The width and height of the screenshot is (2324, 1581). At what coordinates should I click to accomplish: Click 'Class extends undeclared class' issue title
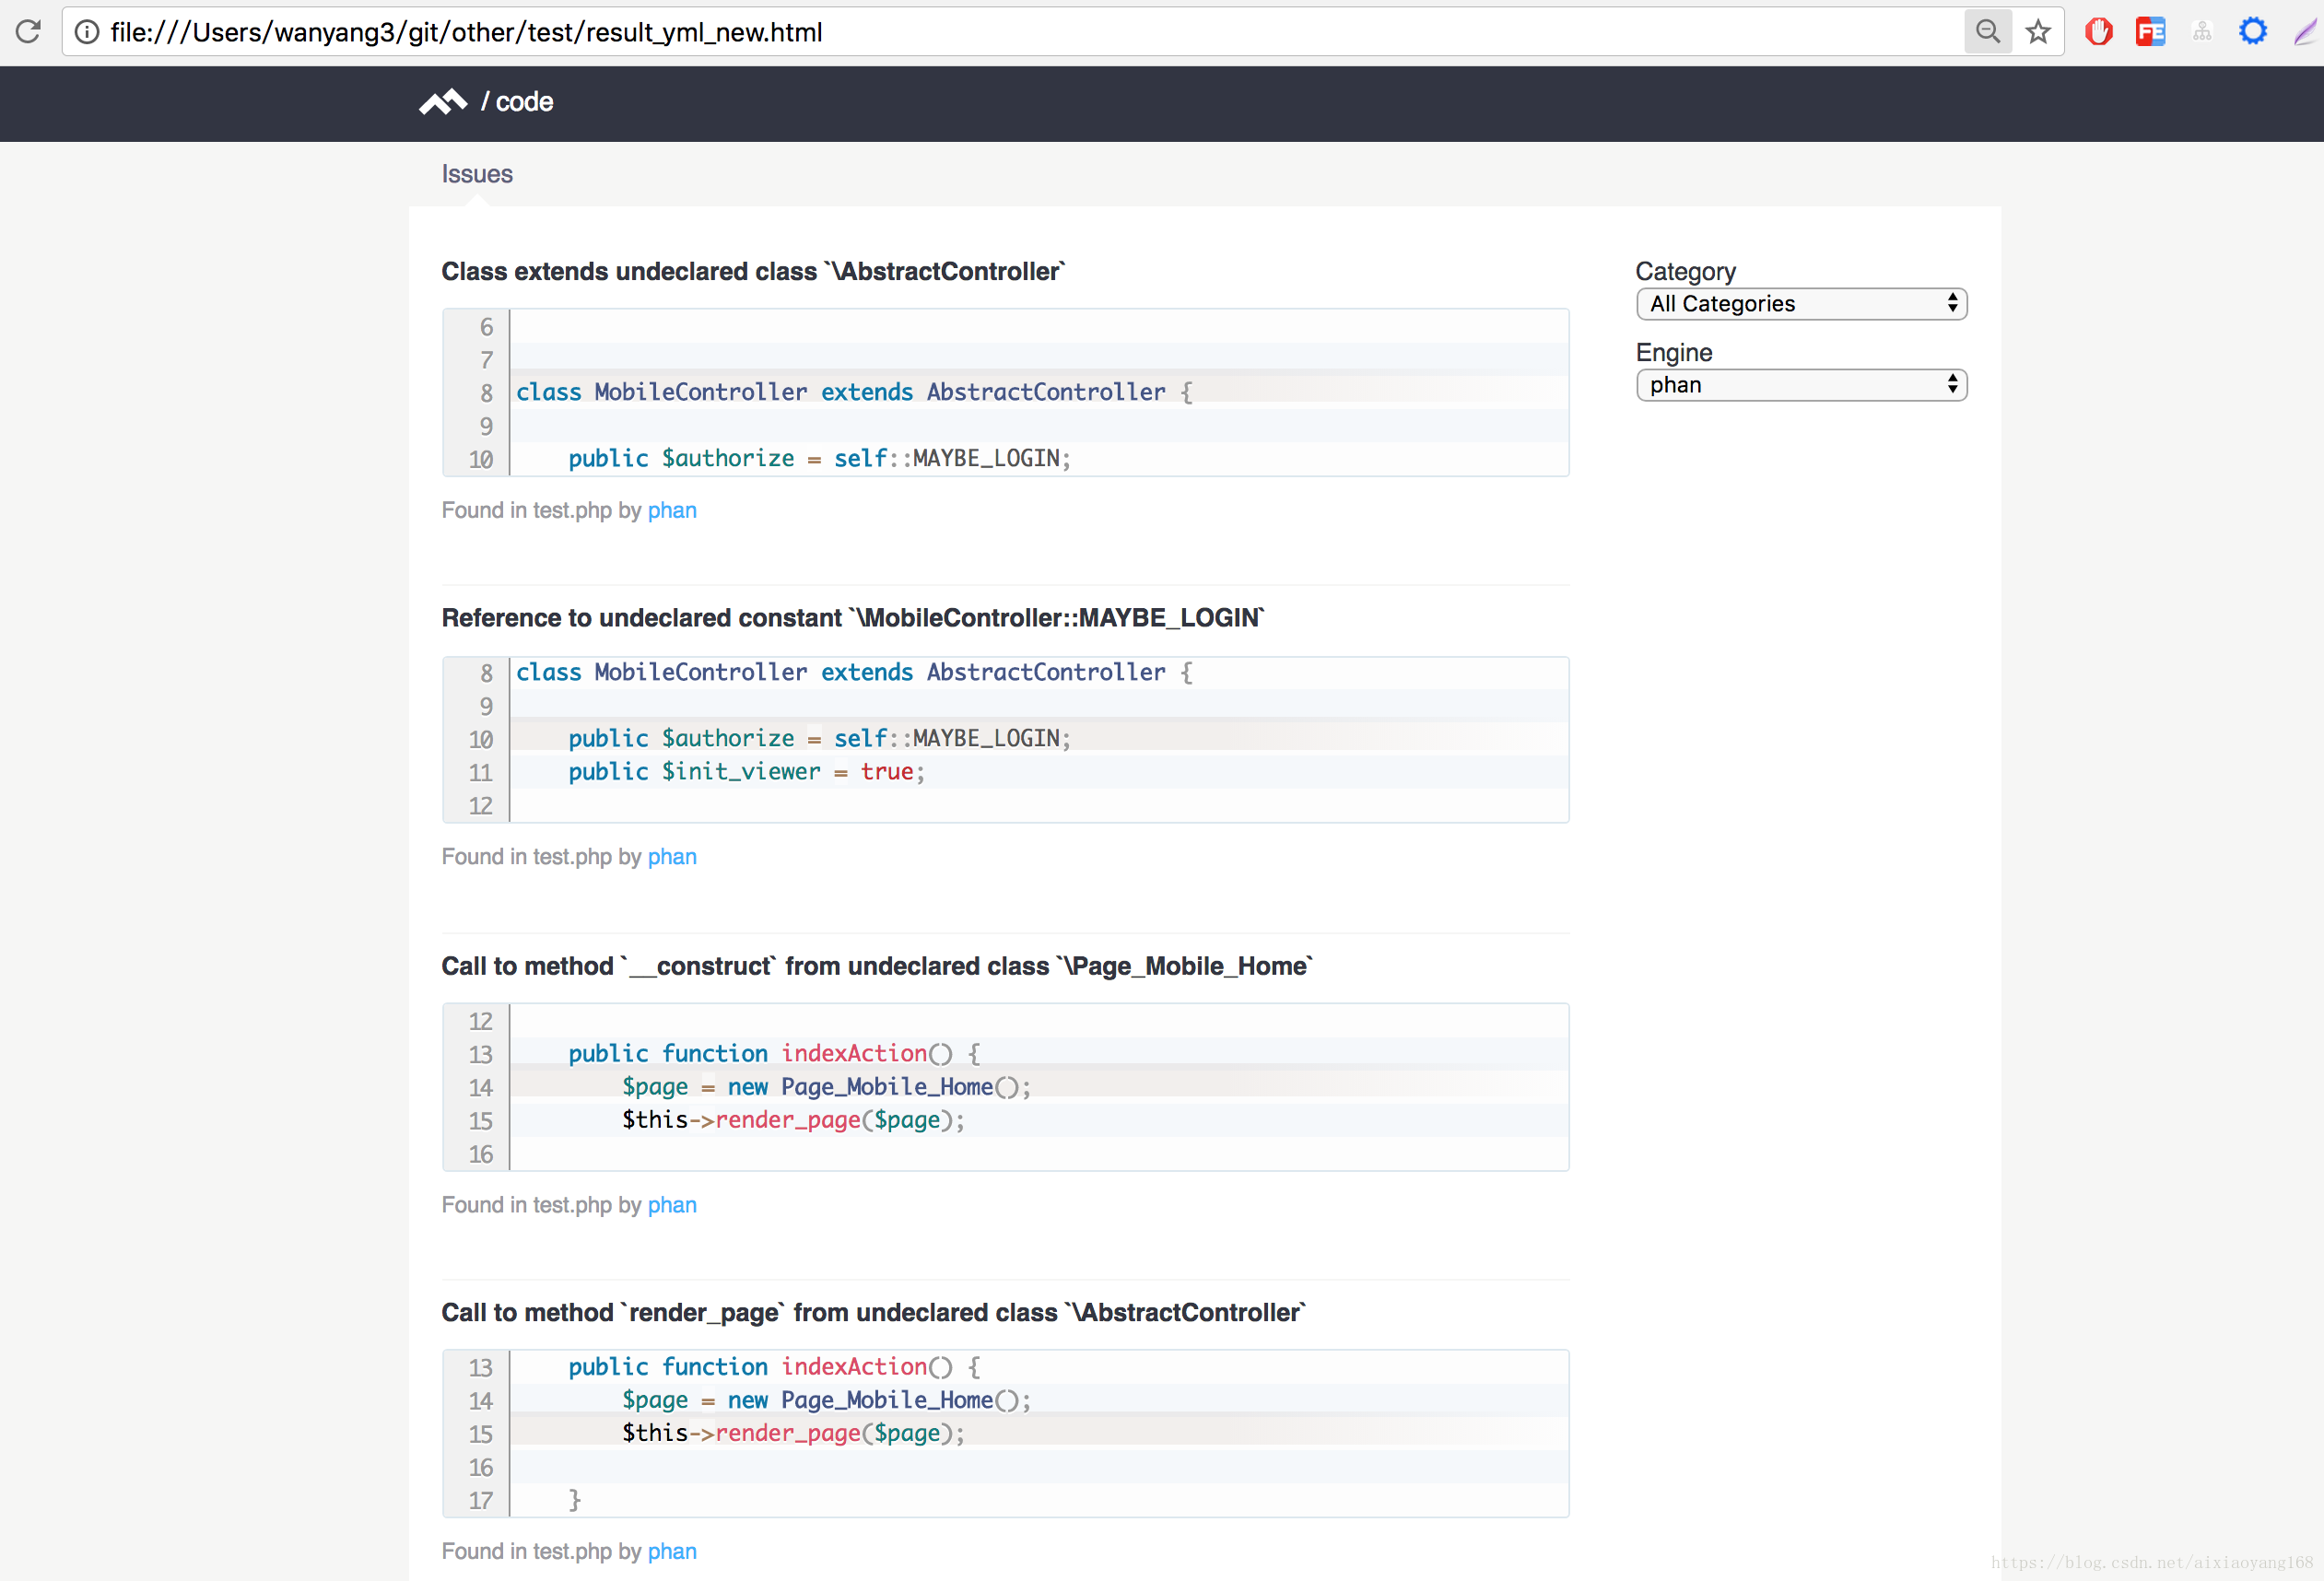click(754, 272)
